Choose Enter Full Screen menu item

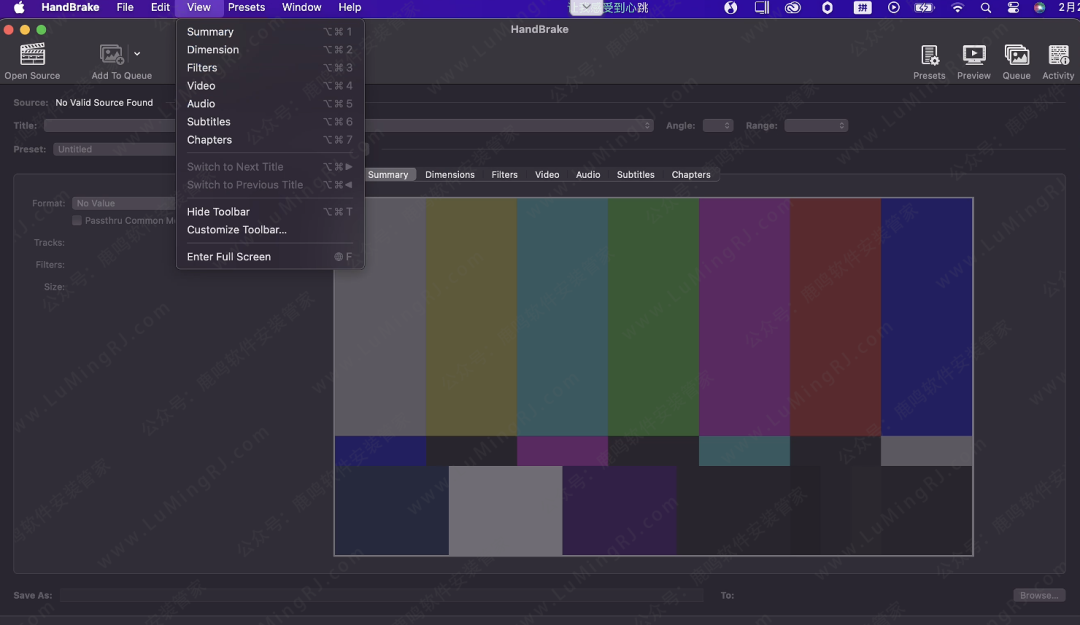tap(228, 257)
